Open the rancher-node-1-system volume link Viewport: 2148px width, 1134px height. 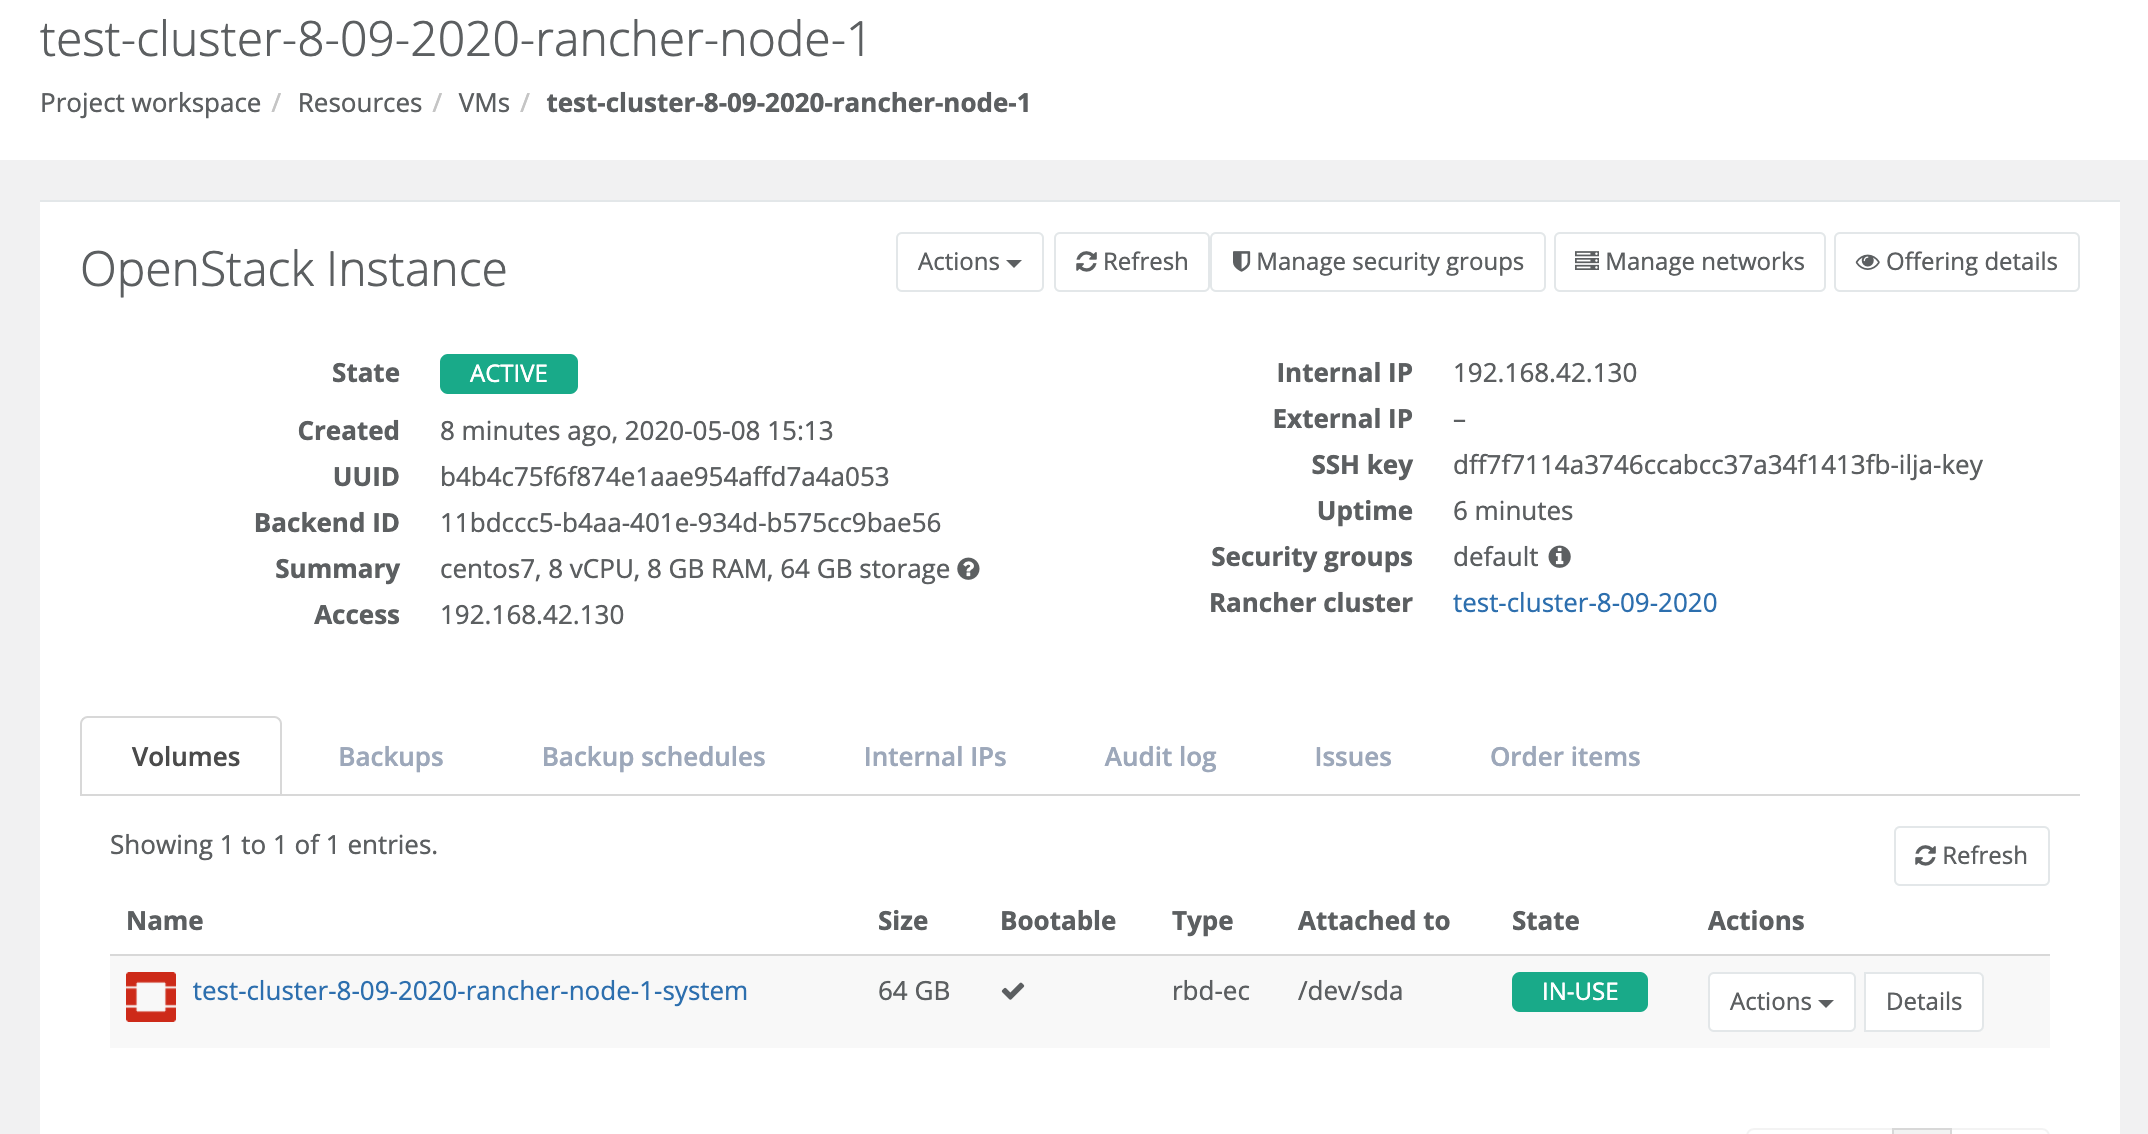coord(470,991)
